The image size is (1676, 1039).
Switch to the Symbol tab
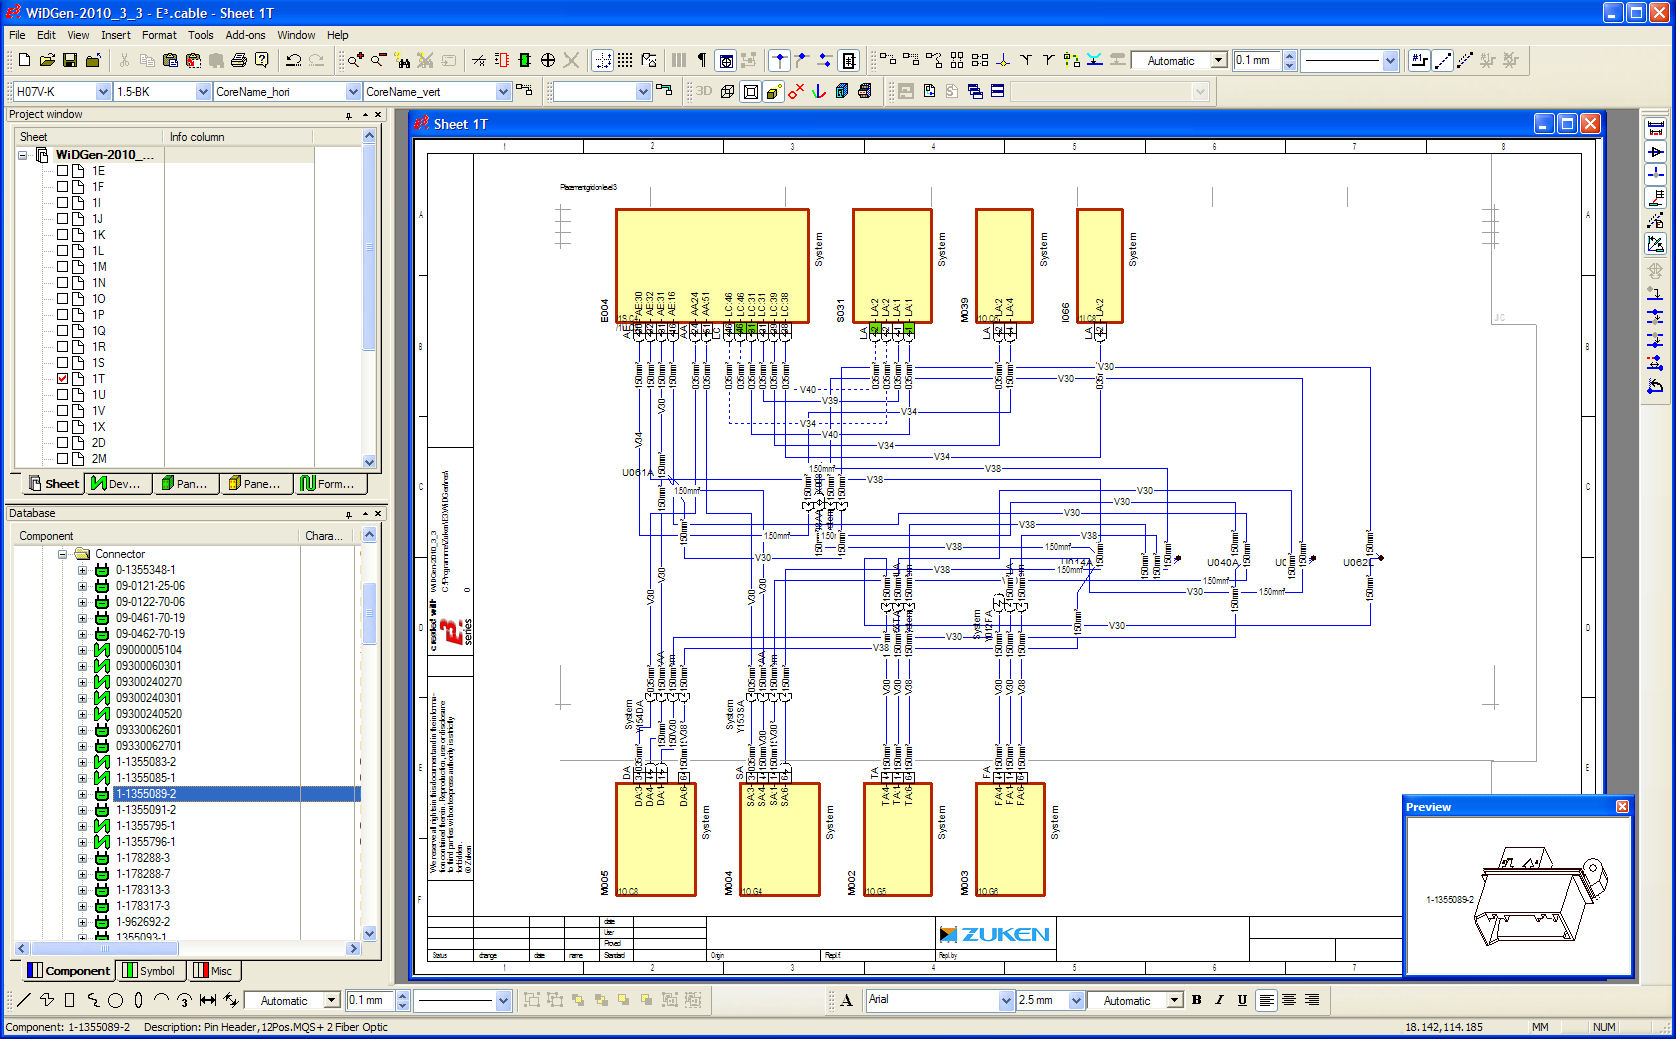[x=151, y=971]
